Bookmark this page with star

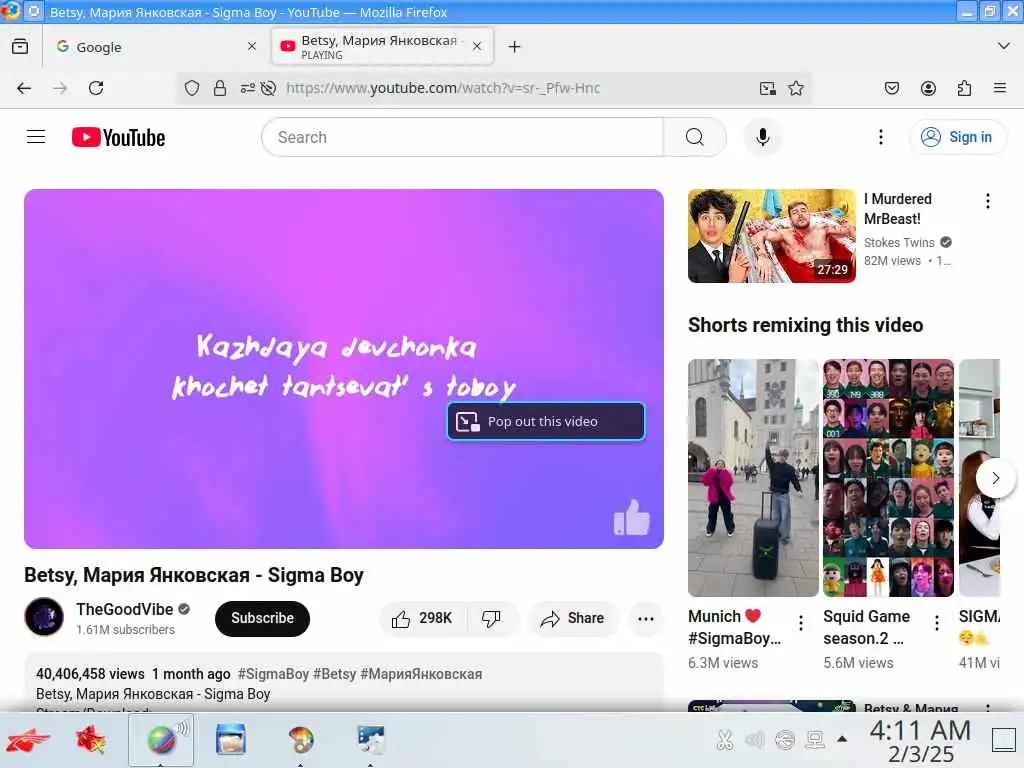pos(795,88)
